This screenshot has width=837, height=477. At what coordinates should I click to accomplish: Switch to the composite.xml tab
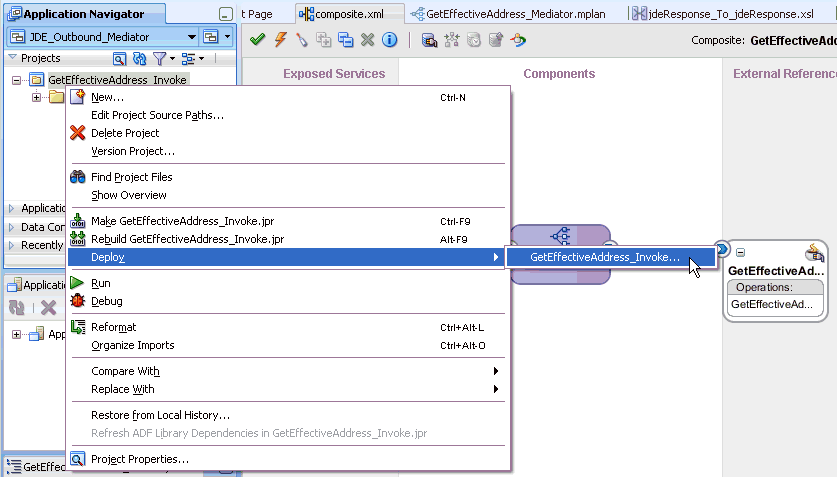click(350, 14)
